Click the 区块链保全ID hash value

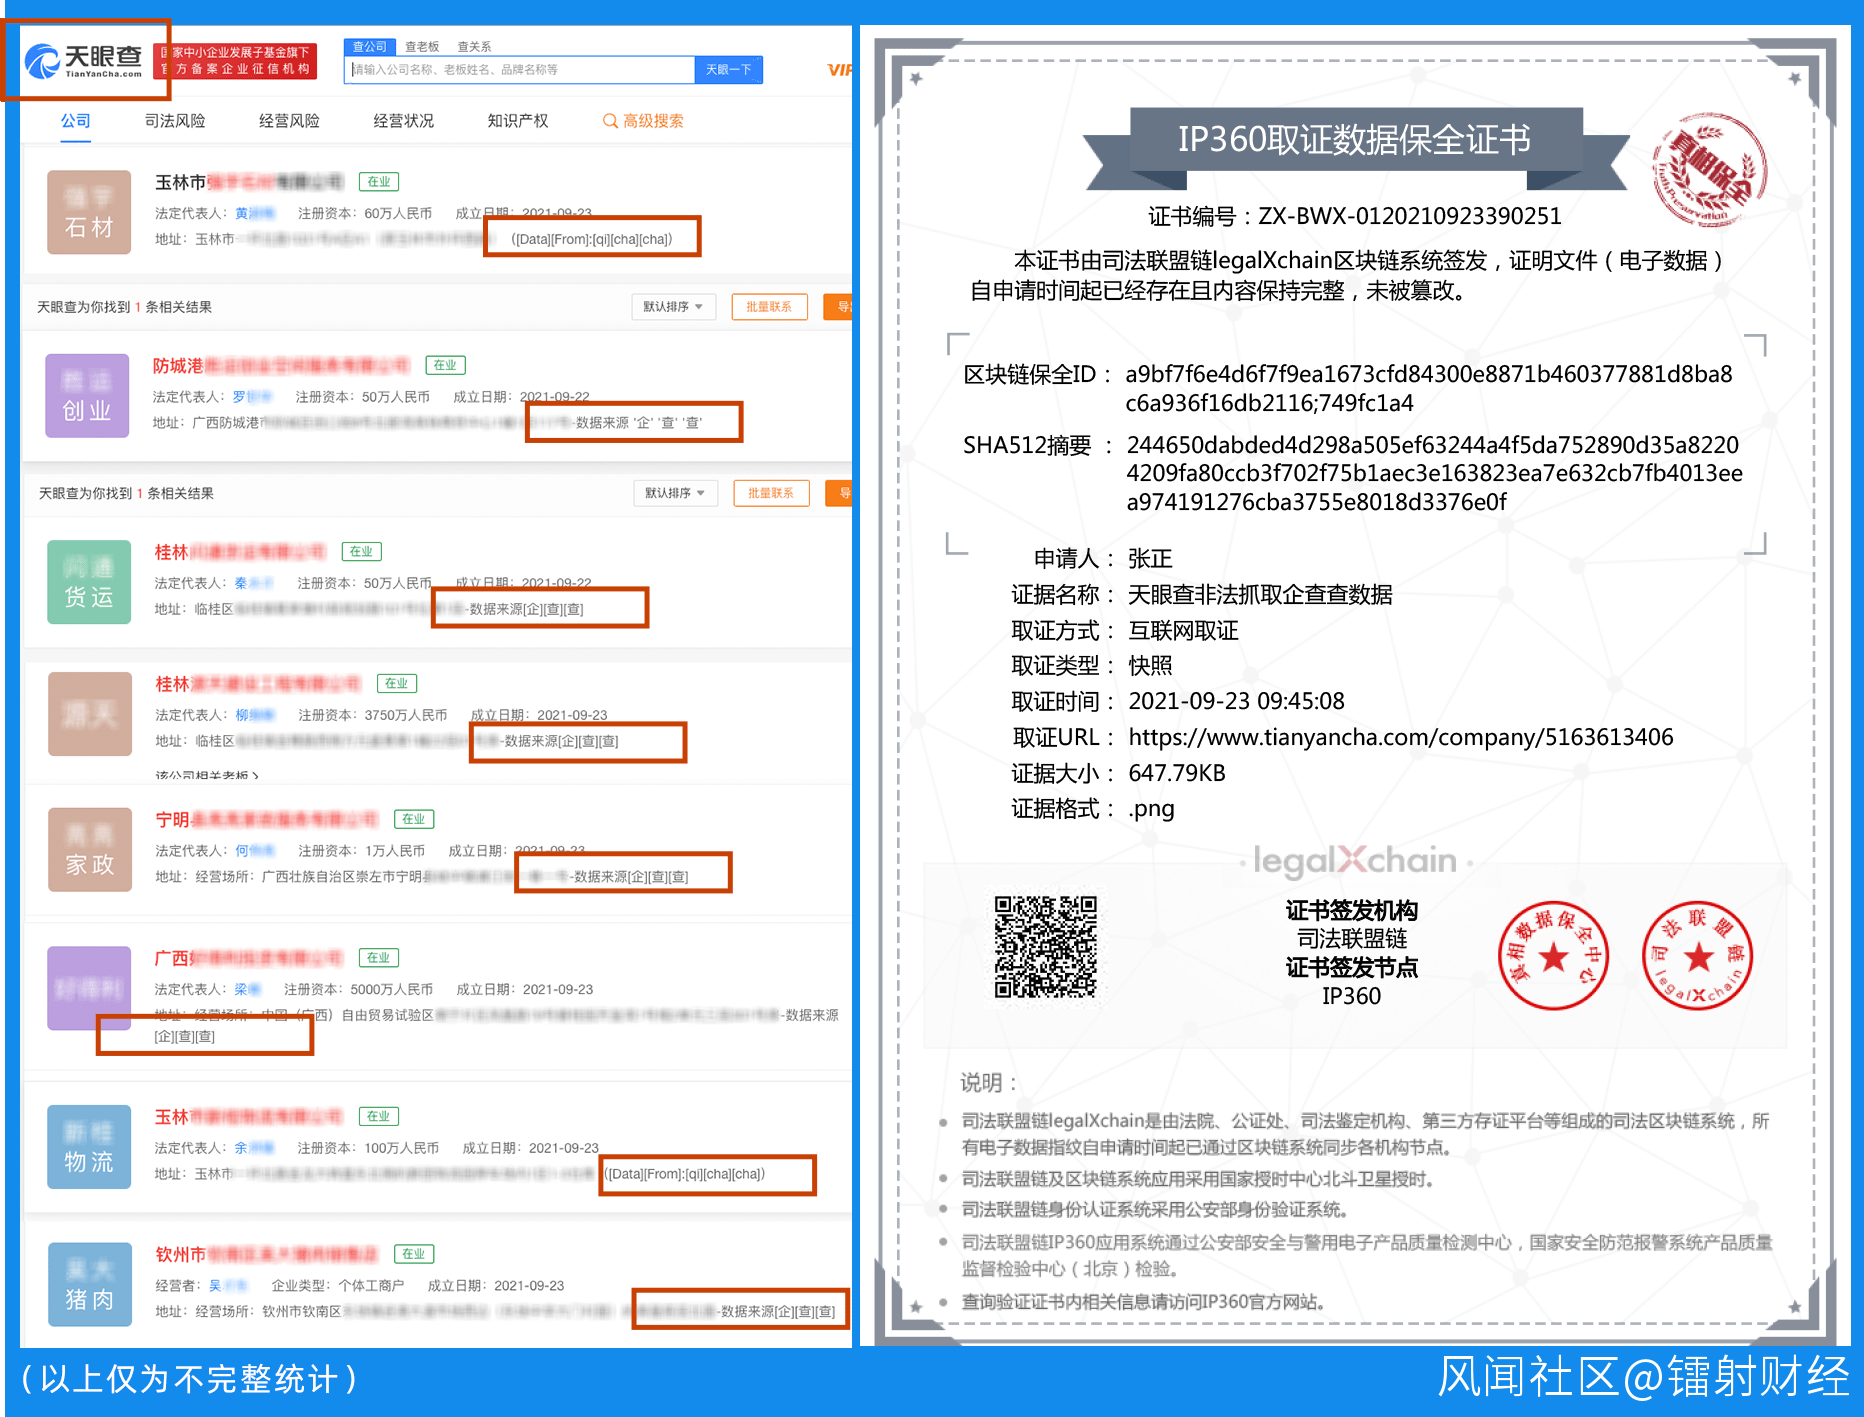pos(1429,389)
